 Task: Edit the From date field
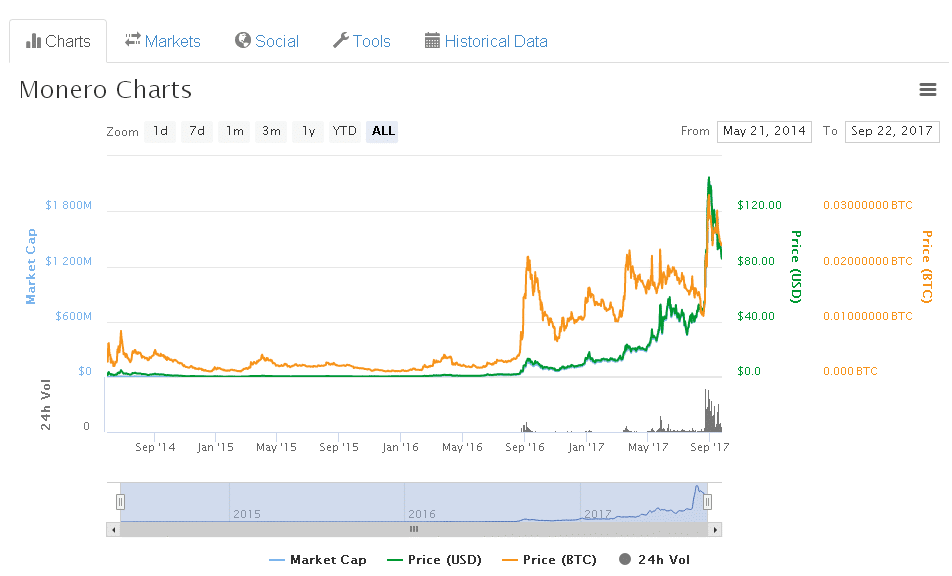pos(764,132)
